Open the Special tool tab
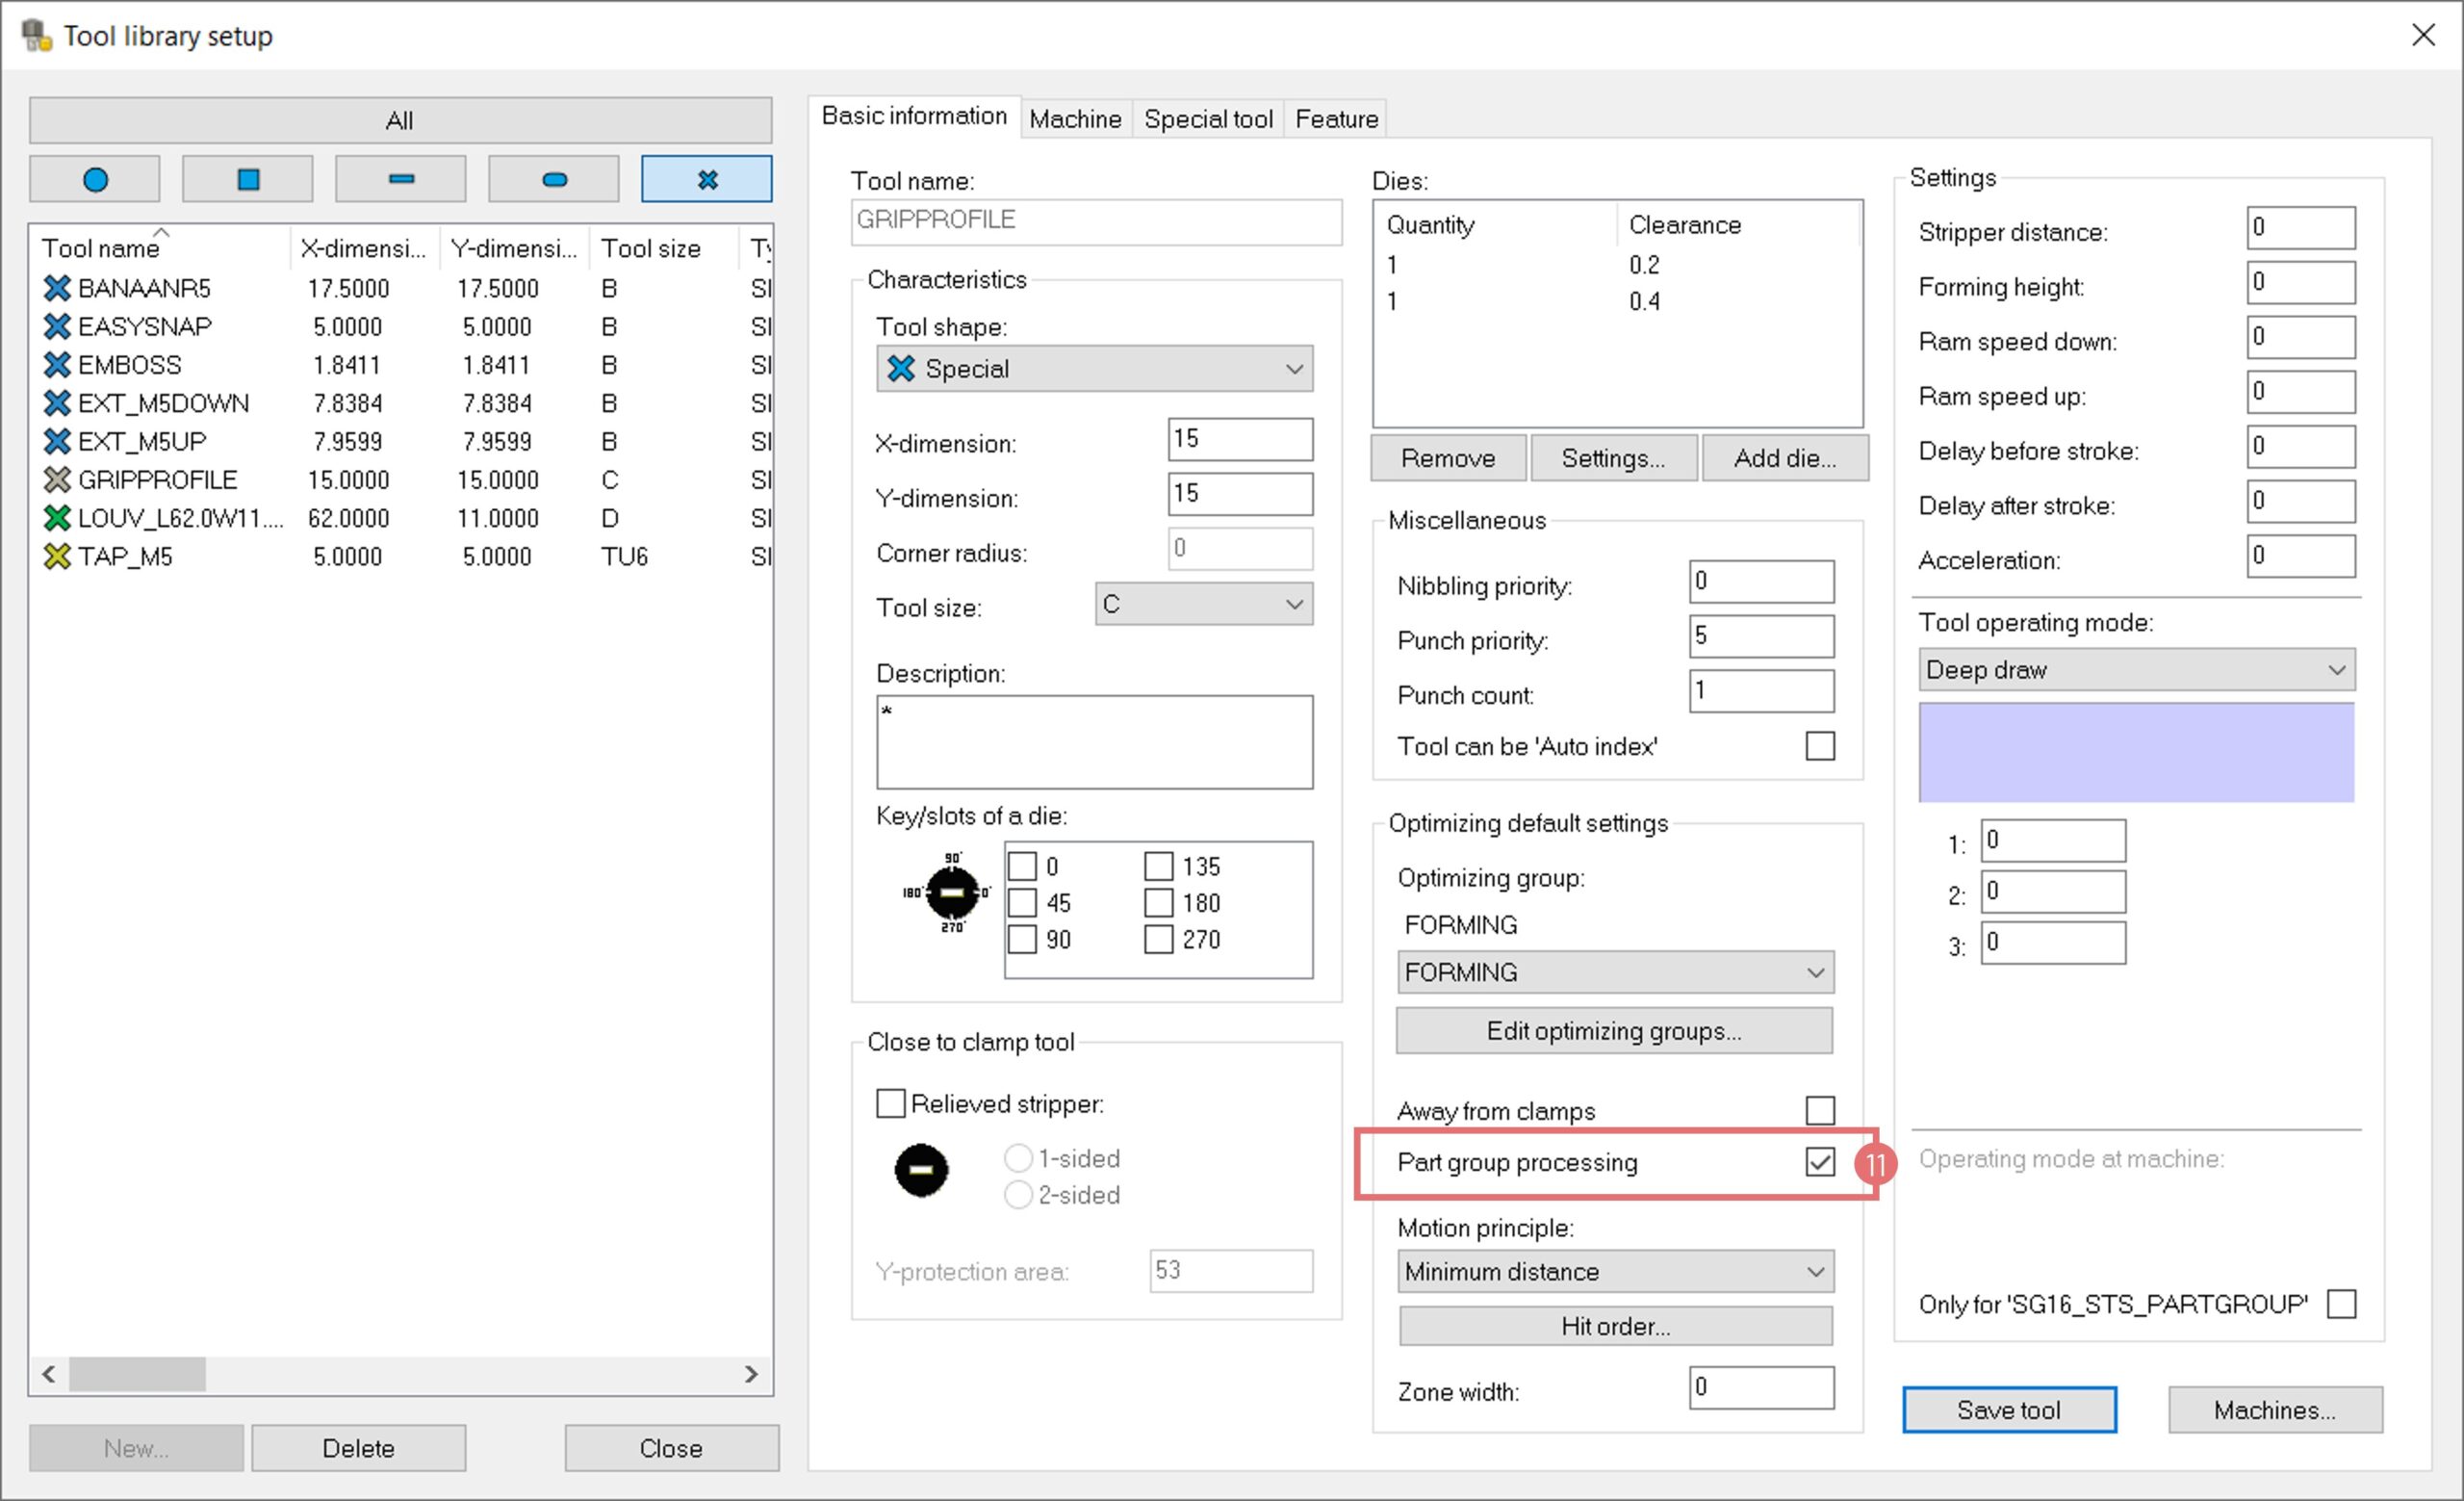The height and width of the screenshot is (1501, 2464). point(1208,119)
